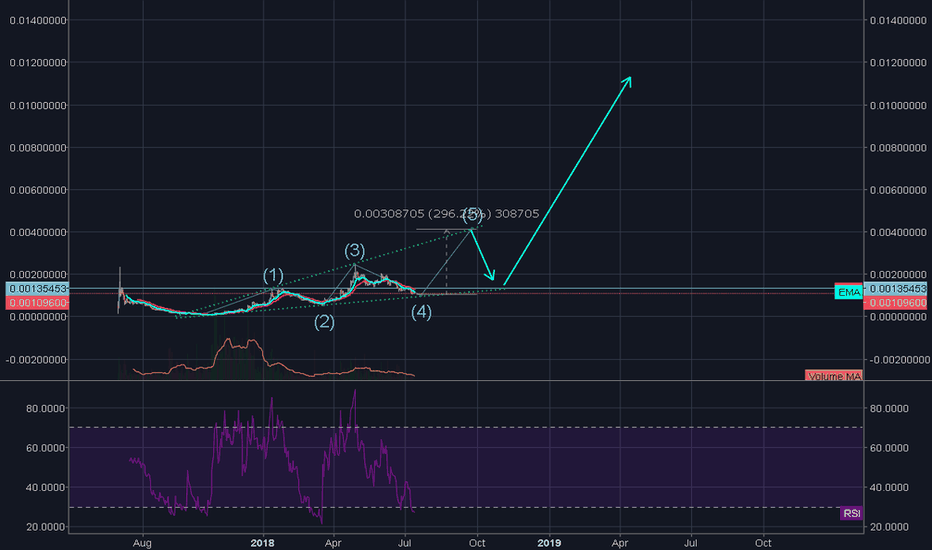This screenshot has width=932, height=550.
Task: Click the last Oct label on time axis
Action: [x=763, y=543]
